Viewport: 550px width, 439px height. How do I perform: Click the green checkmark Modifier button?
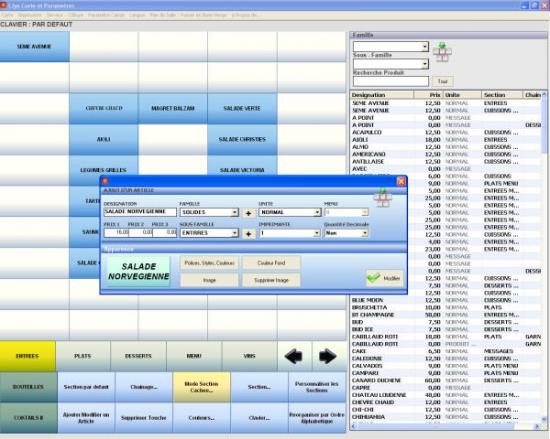[x=385, y=278]
